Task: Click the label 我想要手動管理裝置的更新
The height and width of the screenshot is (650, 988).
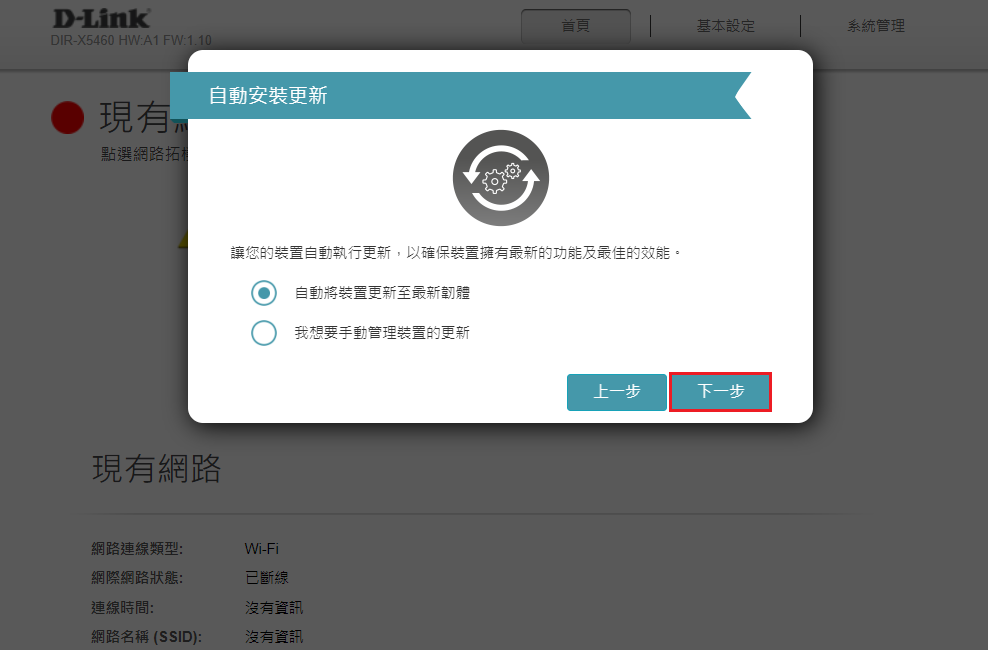Action: (x=382, y=333)
